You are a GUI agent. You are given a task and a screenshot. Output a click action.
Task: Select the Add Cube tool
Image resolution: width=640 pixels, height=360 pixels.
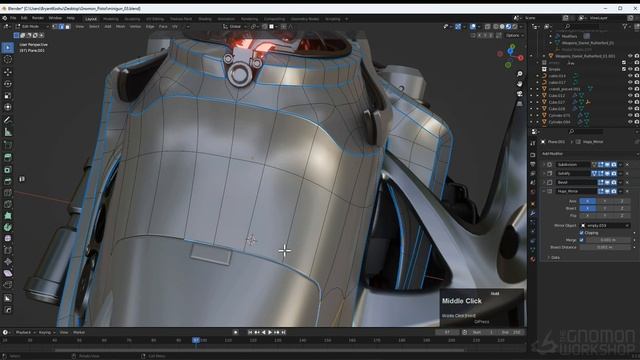tap(8, 145)
